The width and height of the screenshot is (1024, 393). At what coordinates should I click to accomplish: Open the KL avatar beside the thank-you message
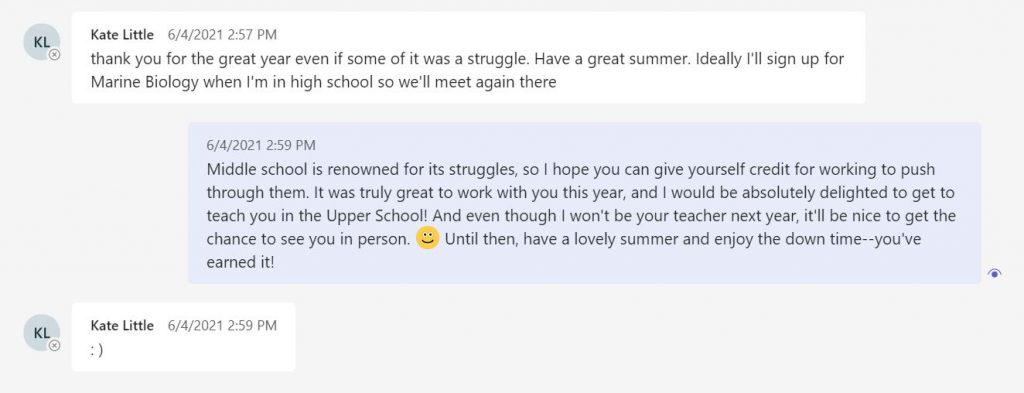pyautogui.click(x=42, y=42)
